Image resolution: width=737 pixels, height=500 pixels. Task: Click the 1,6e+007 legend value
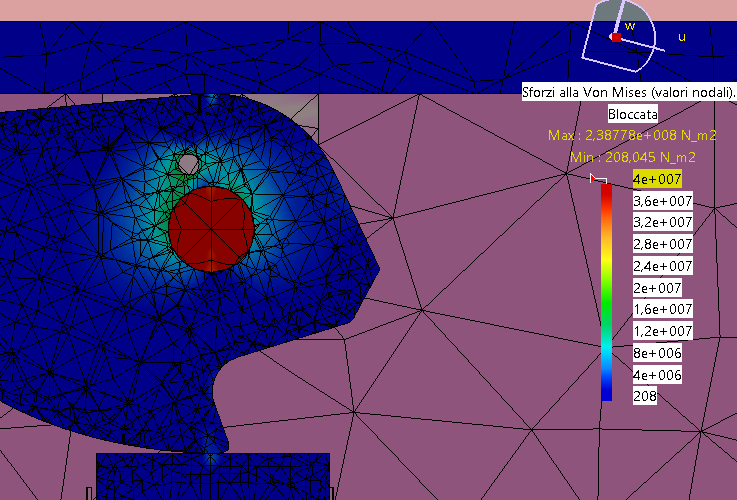coord(662,309)
